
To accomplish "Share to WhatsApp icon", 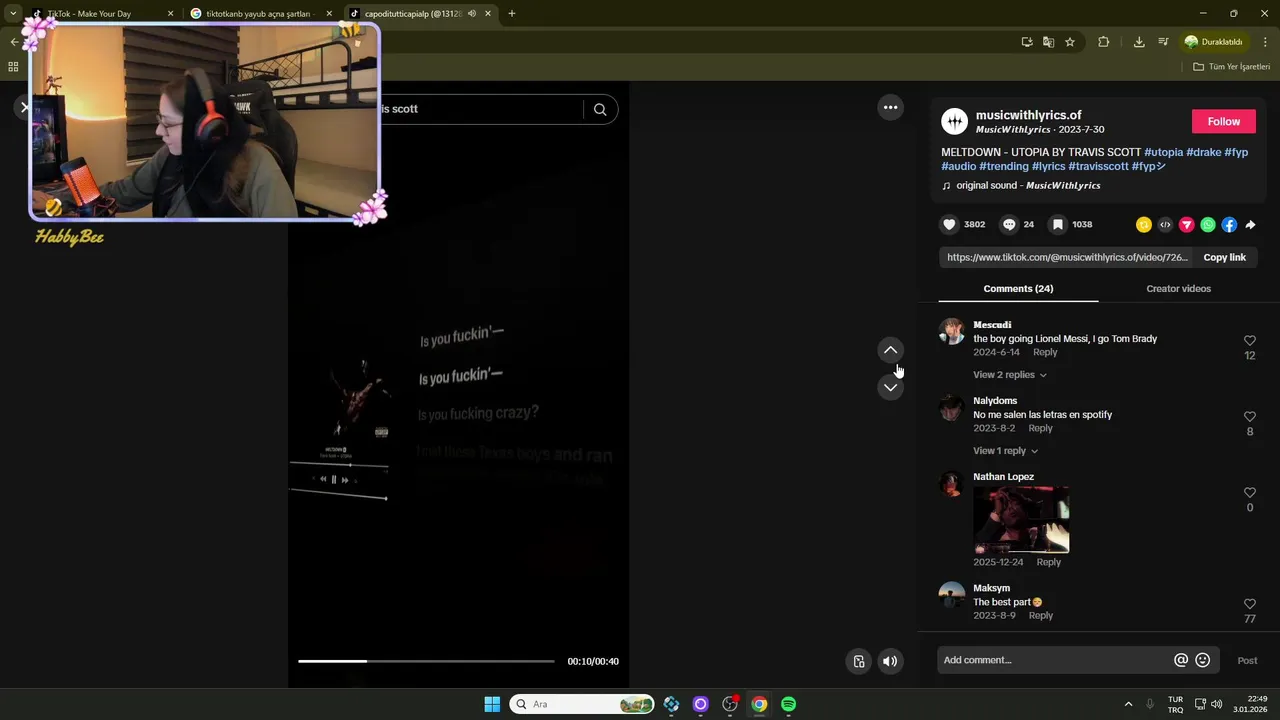I will (1208, 225).
